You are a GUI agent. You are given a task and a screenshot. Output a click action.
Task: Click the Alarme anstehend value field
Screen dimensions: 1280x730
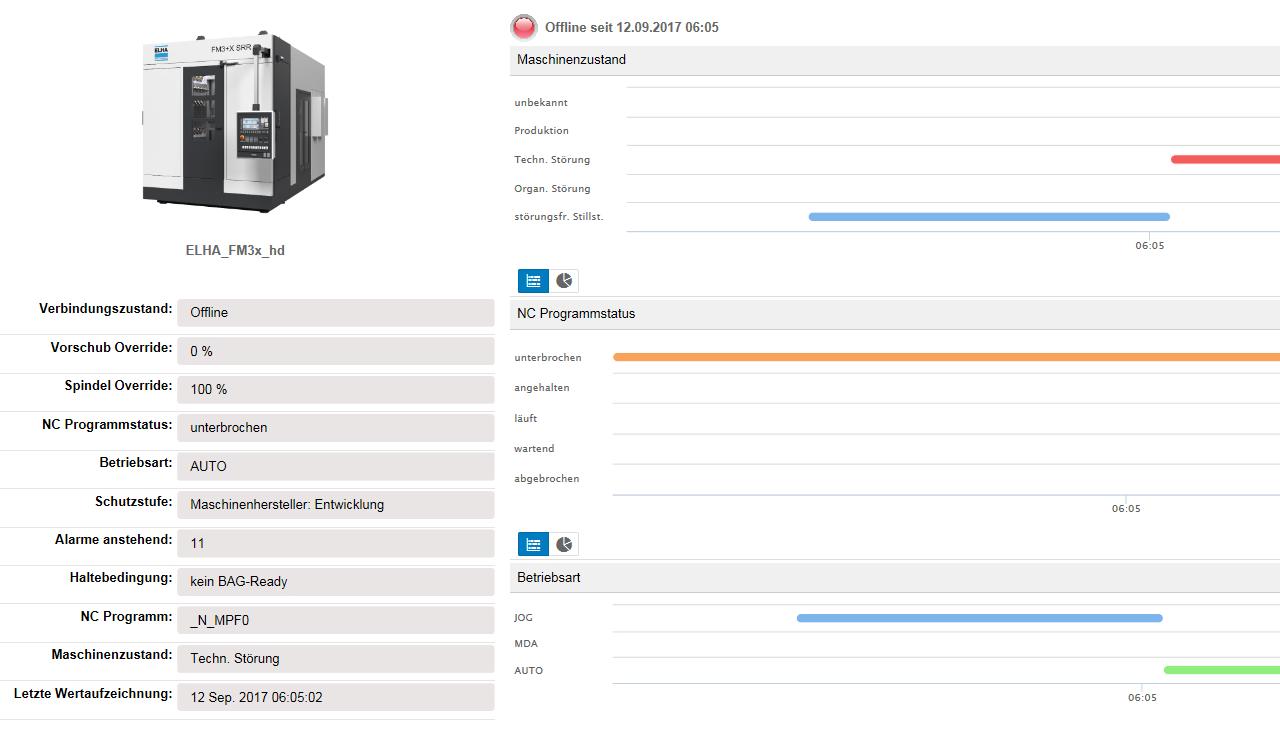click(336, 543)
